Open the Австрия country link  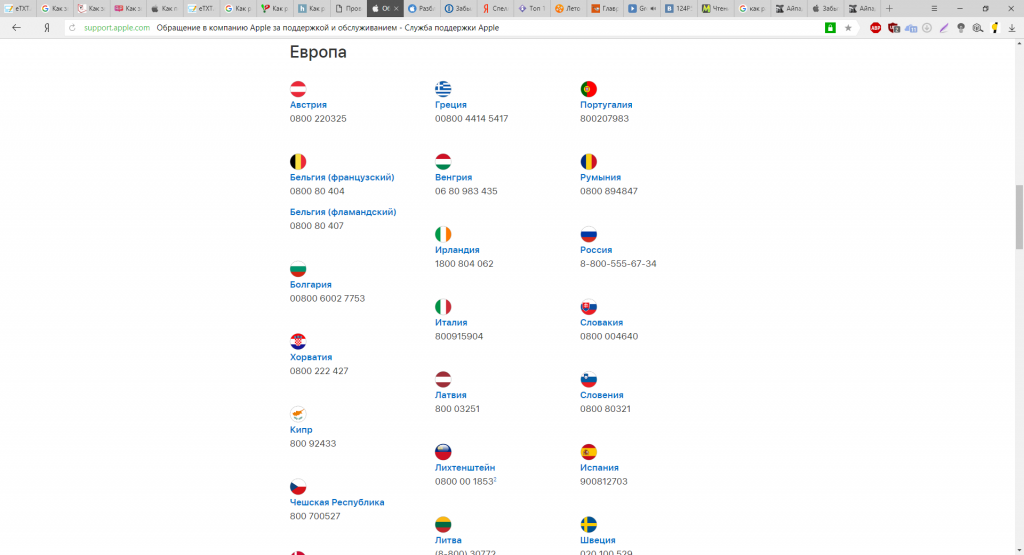(308, 104)
